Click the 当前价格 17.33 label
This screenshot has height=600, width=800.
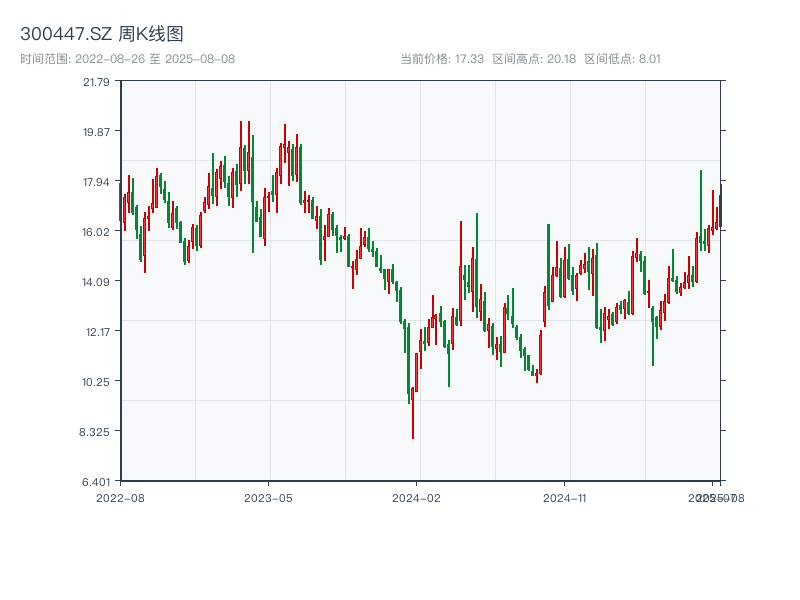[x=442, y=59]
